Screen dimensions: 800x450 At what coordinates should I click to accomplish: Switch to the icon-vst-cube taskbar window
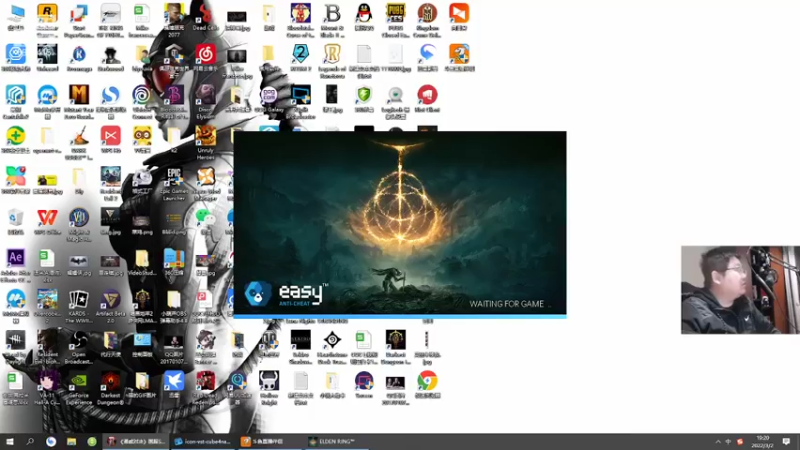pyautogui.click(x=203, y=441)
